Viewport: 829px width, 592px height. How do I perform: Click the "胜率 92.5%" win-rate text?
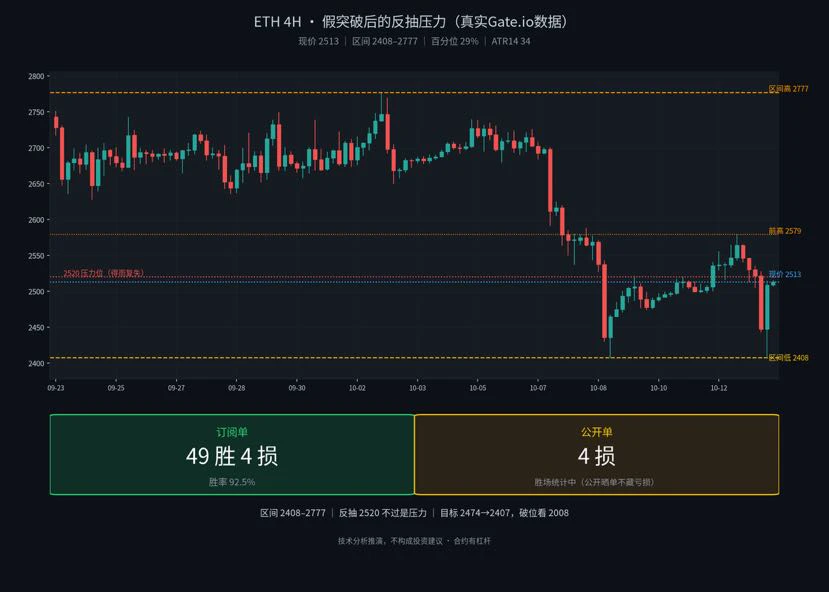click(232, 482)
